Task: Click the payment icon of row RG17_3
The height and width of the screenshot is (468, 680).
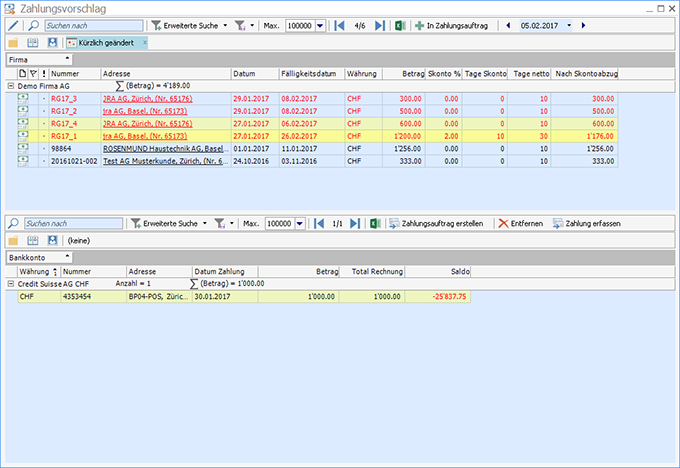Action: click(23, 98)
